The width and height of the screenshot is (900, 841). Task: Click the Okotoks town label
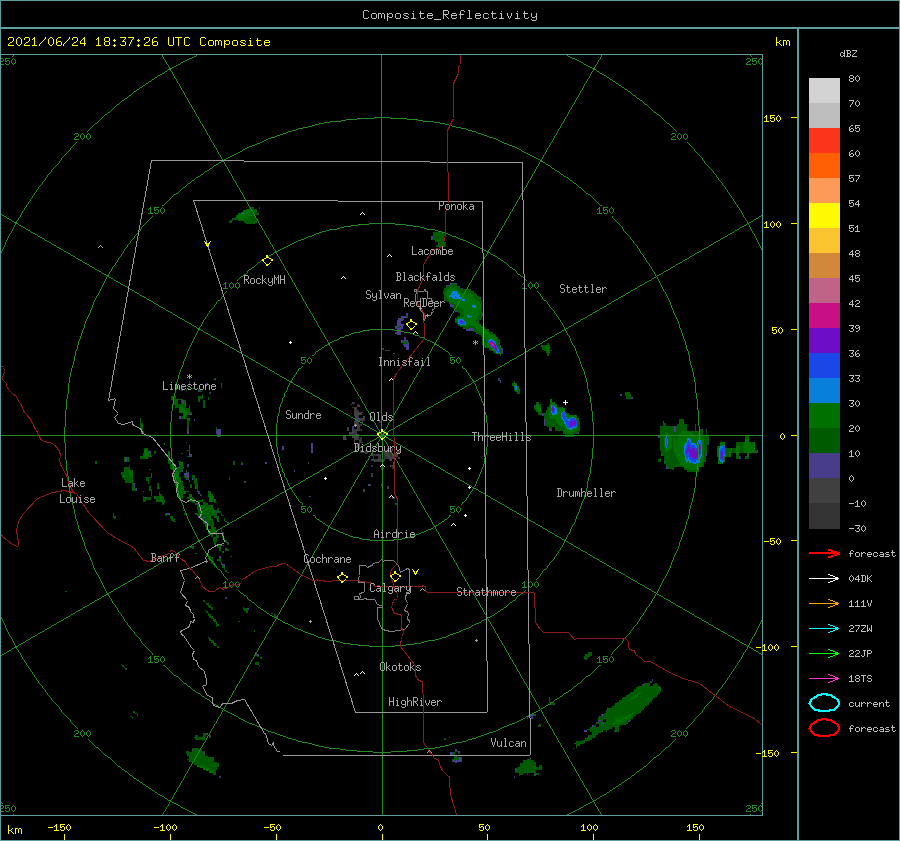[400, 667]
